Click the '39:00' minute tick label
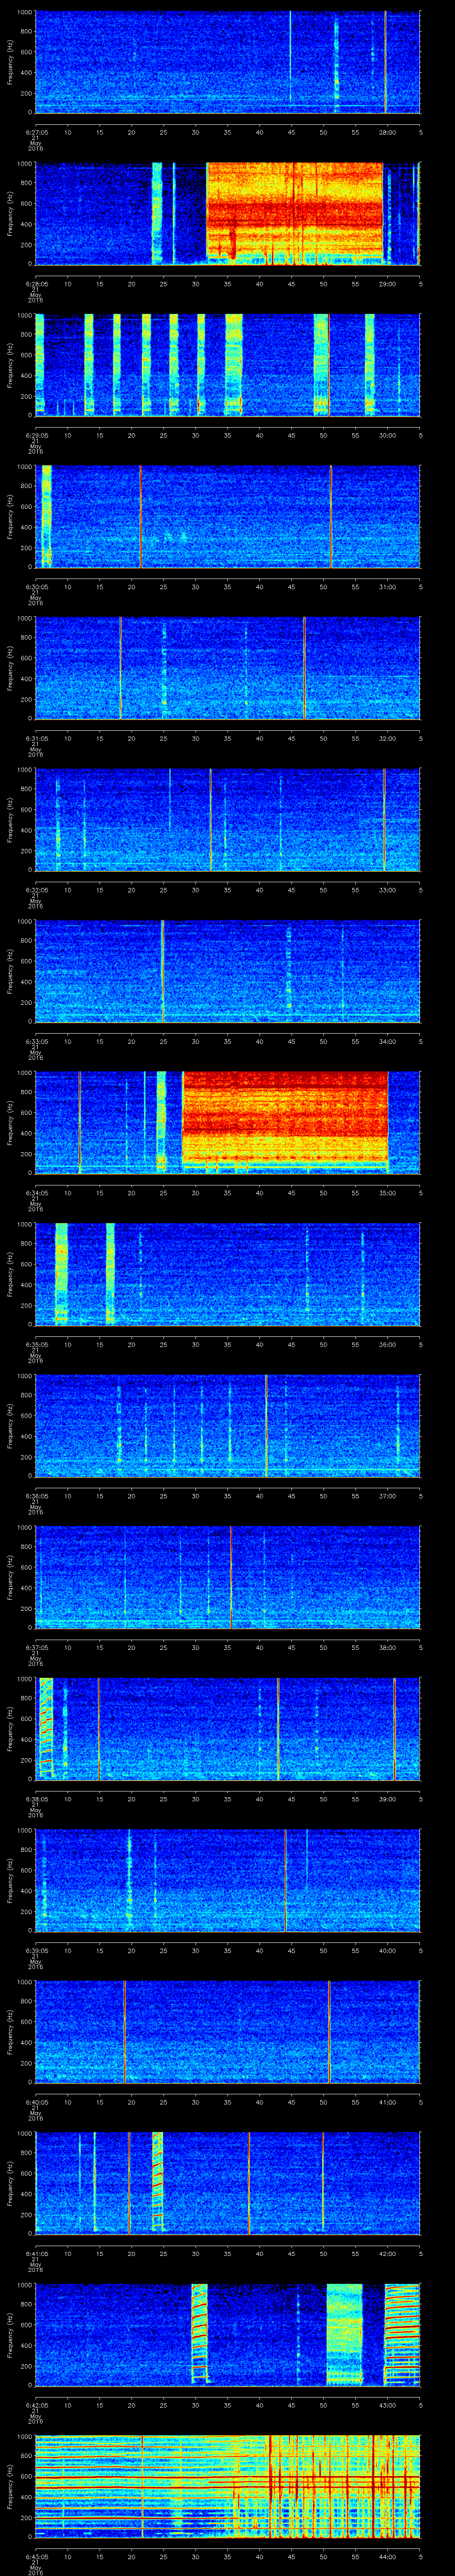 [x=387, y=1798]
